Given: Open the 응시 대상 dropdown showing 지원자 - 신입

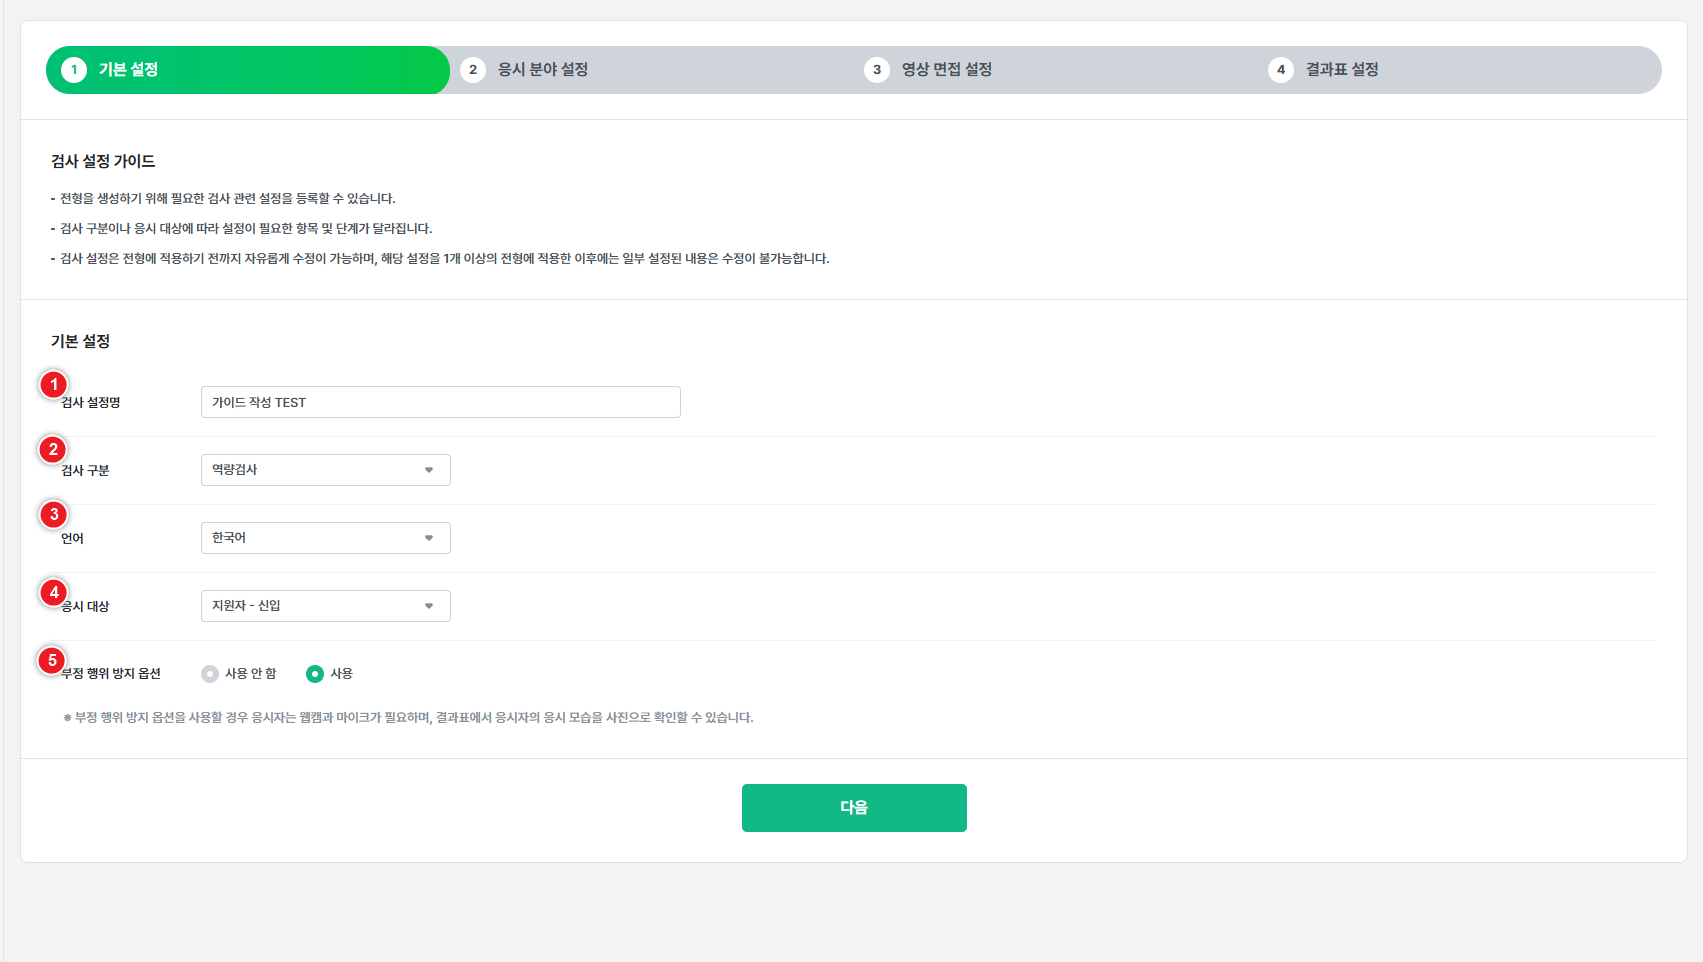Looking at the screenshot, I should [325, 606].
